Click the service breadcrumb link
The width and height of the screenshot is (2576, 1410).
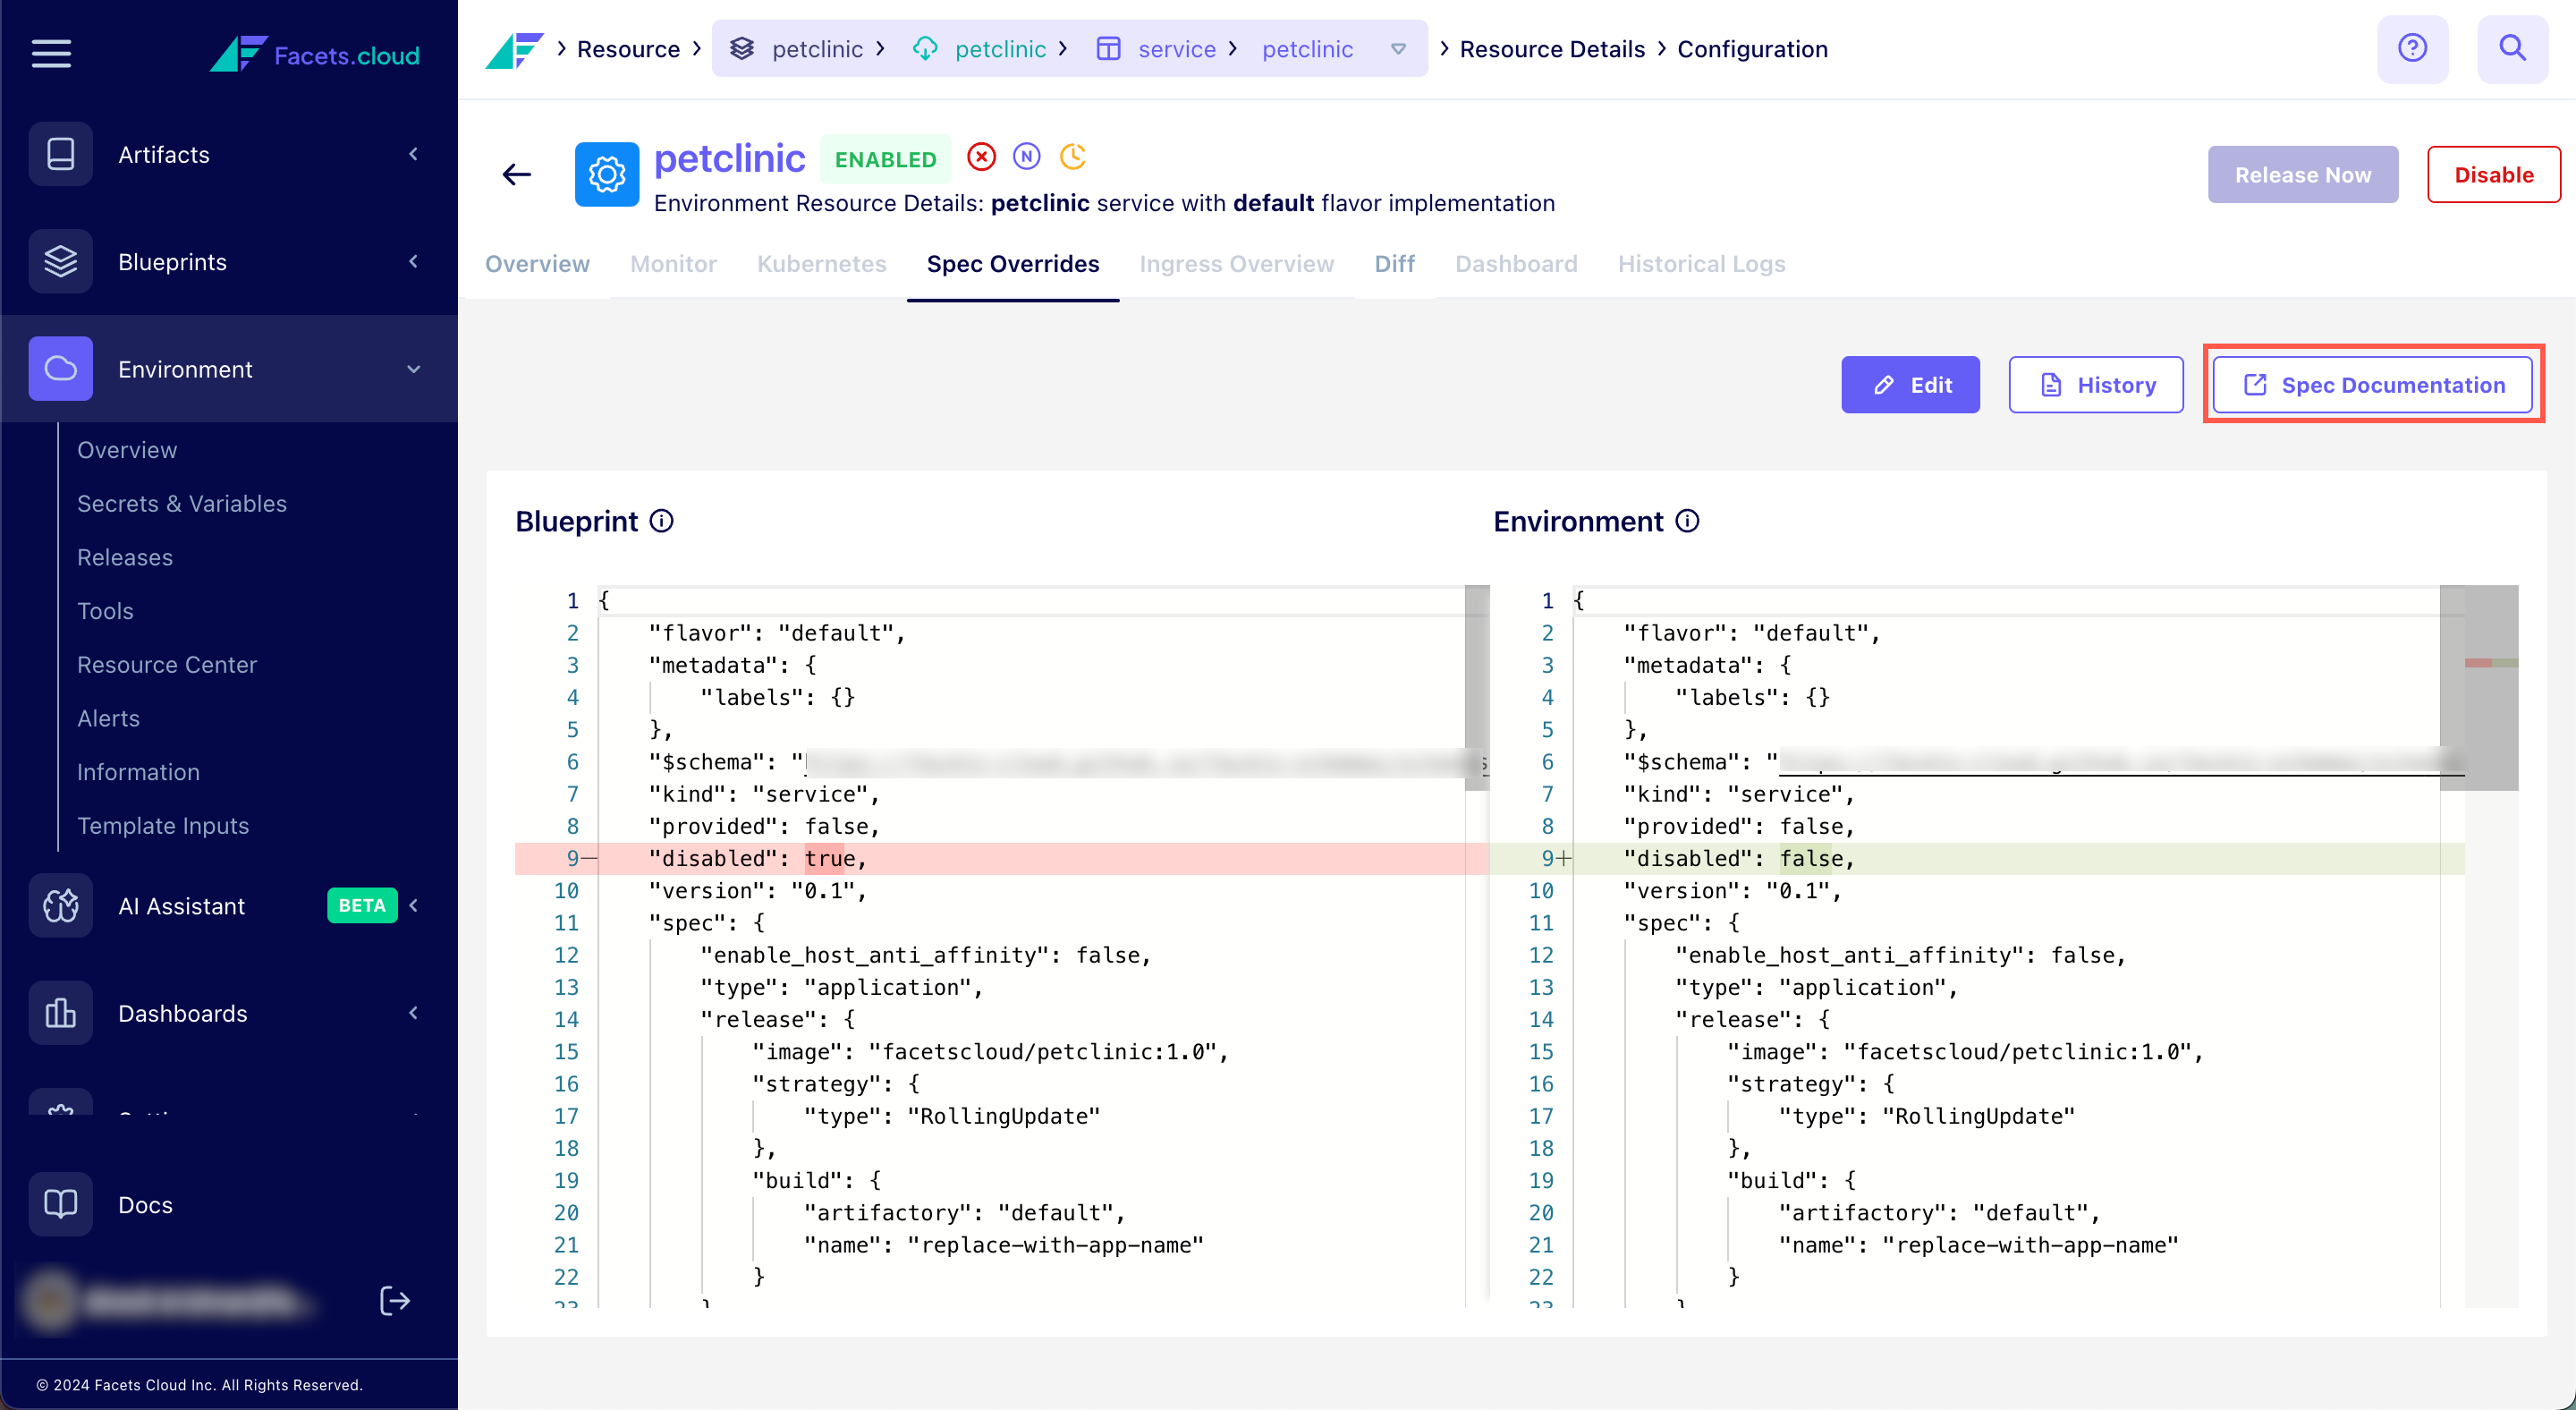(x=1176, y=49)
